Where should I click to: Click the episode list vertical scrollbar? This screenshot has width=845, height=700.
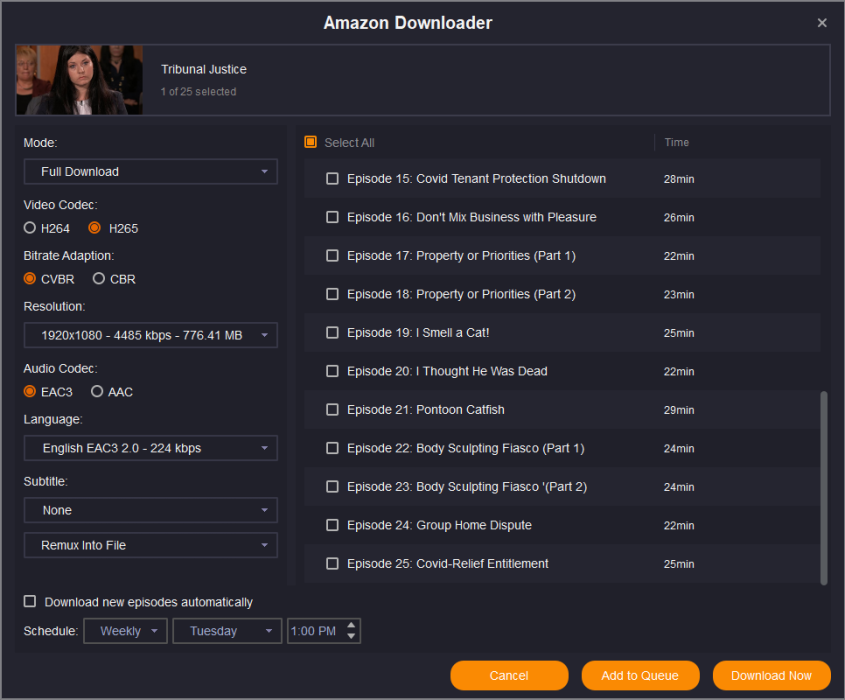[x=824, y=485]
